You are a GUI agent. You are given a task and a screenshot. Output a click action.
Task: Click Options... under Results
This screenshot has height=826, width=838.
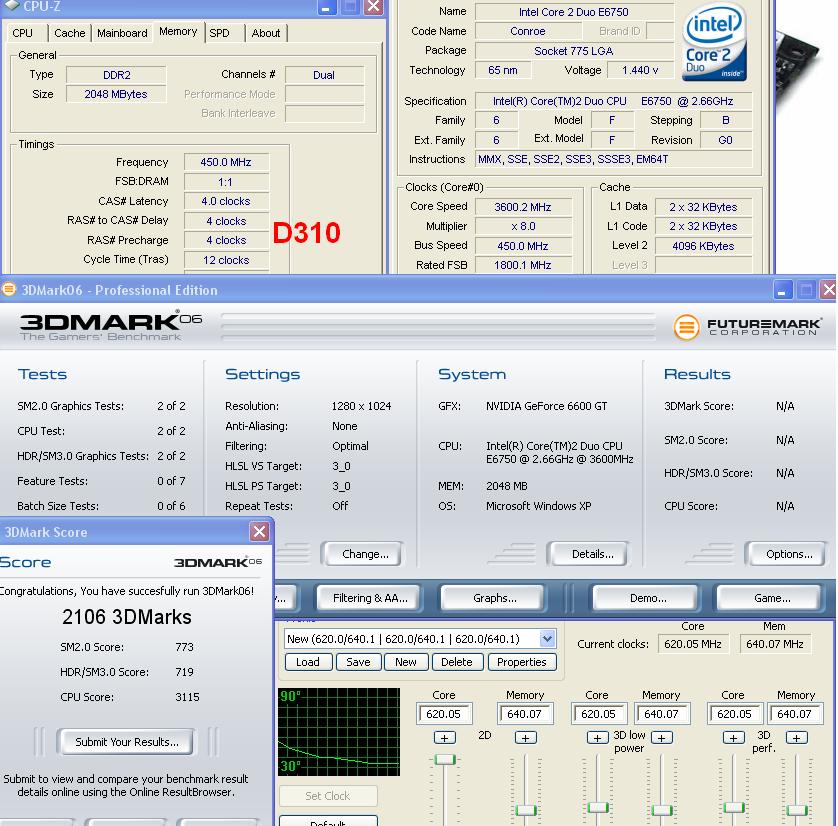click(x=789, y=554)
